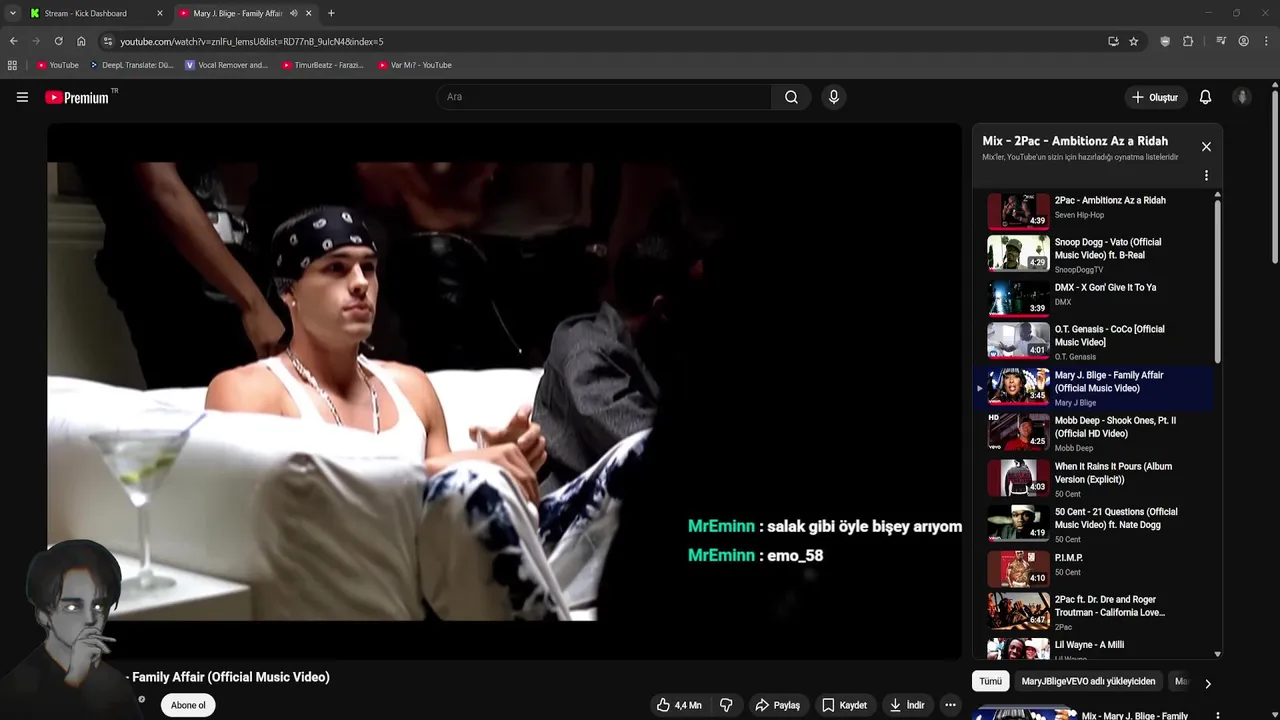Viewport: 1280px width, 720px height.
Task: Open browser home page icon
Action: tap(81, 41)
